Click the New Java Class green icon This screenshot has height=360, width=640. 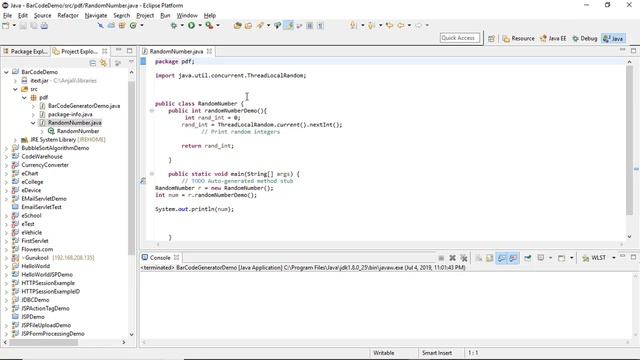tap(133, 26)
